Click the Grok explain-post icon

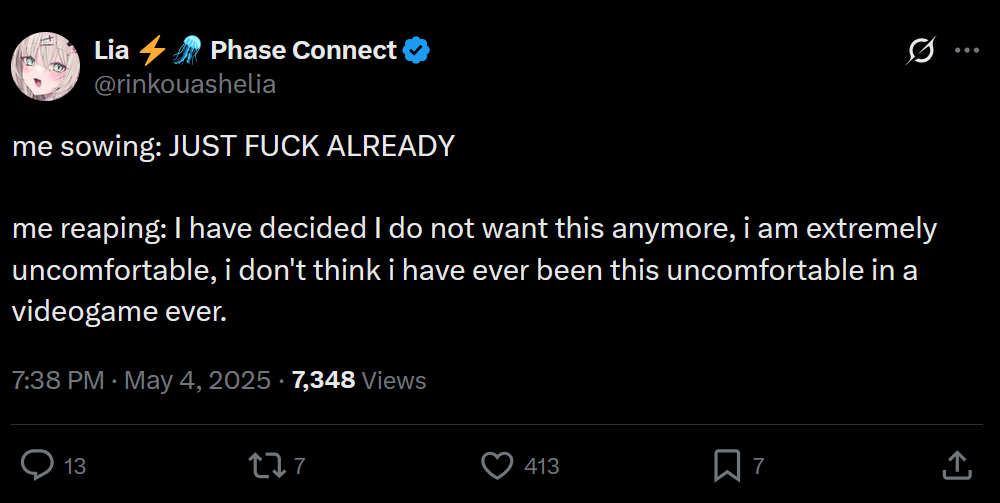pos(920,50)
